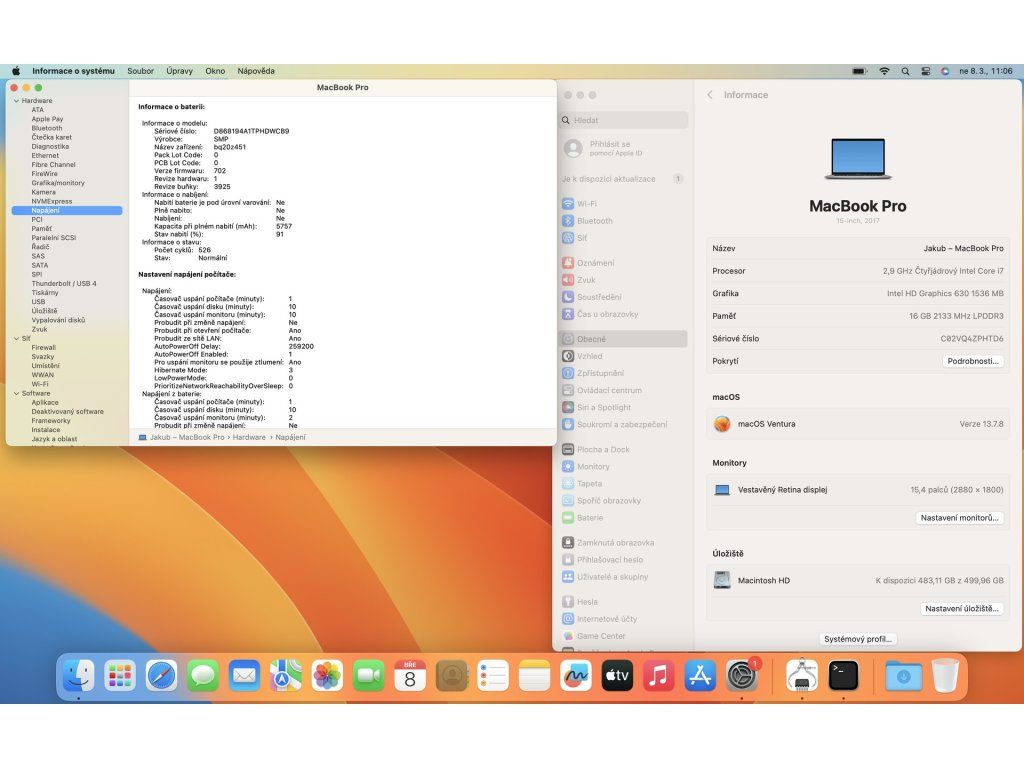
Task: Select Bluetooth in System Settings sidebar
Action: click(x=594, y=221)
